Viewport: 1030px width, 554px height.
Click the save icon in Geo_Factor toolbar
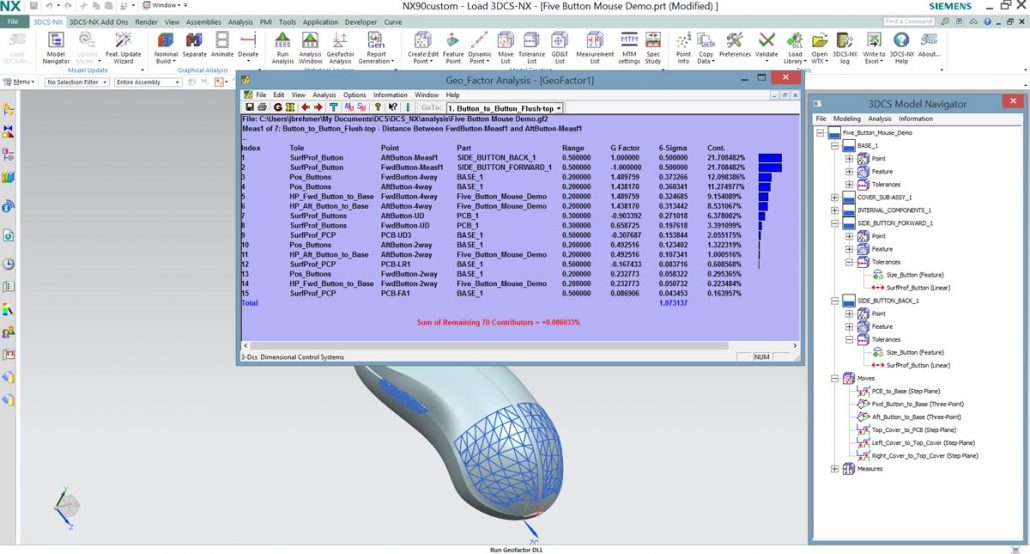pos(249,107)
